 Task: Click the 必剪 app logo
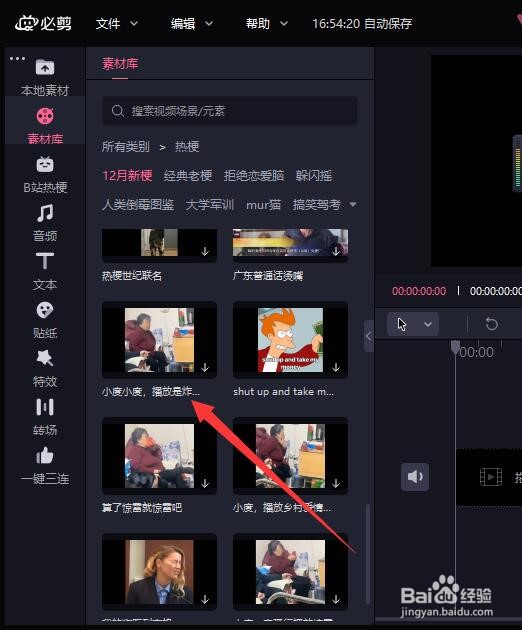[43, 23]
